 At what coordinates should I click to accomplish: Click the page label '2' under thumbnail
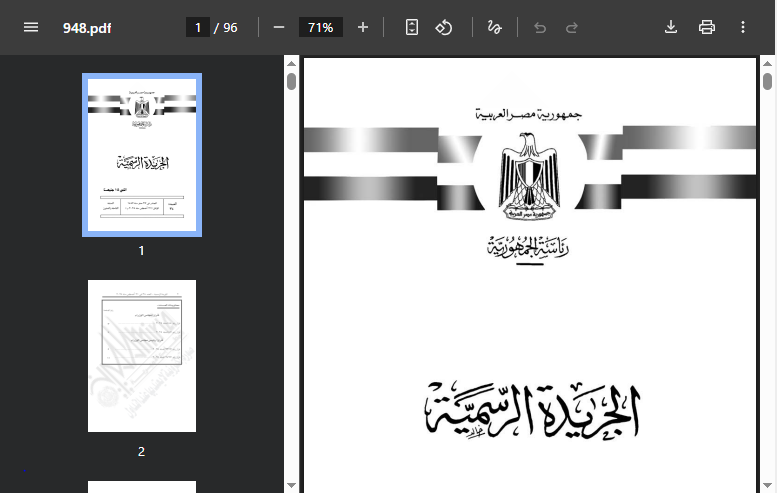pyautogui.click(x=141, y=451)
